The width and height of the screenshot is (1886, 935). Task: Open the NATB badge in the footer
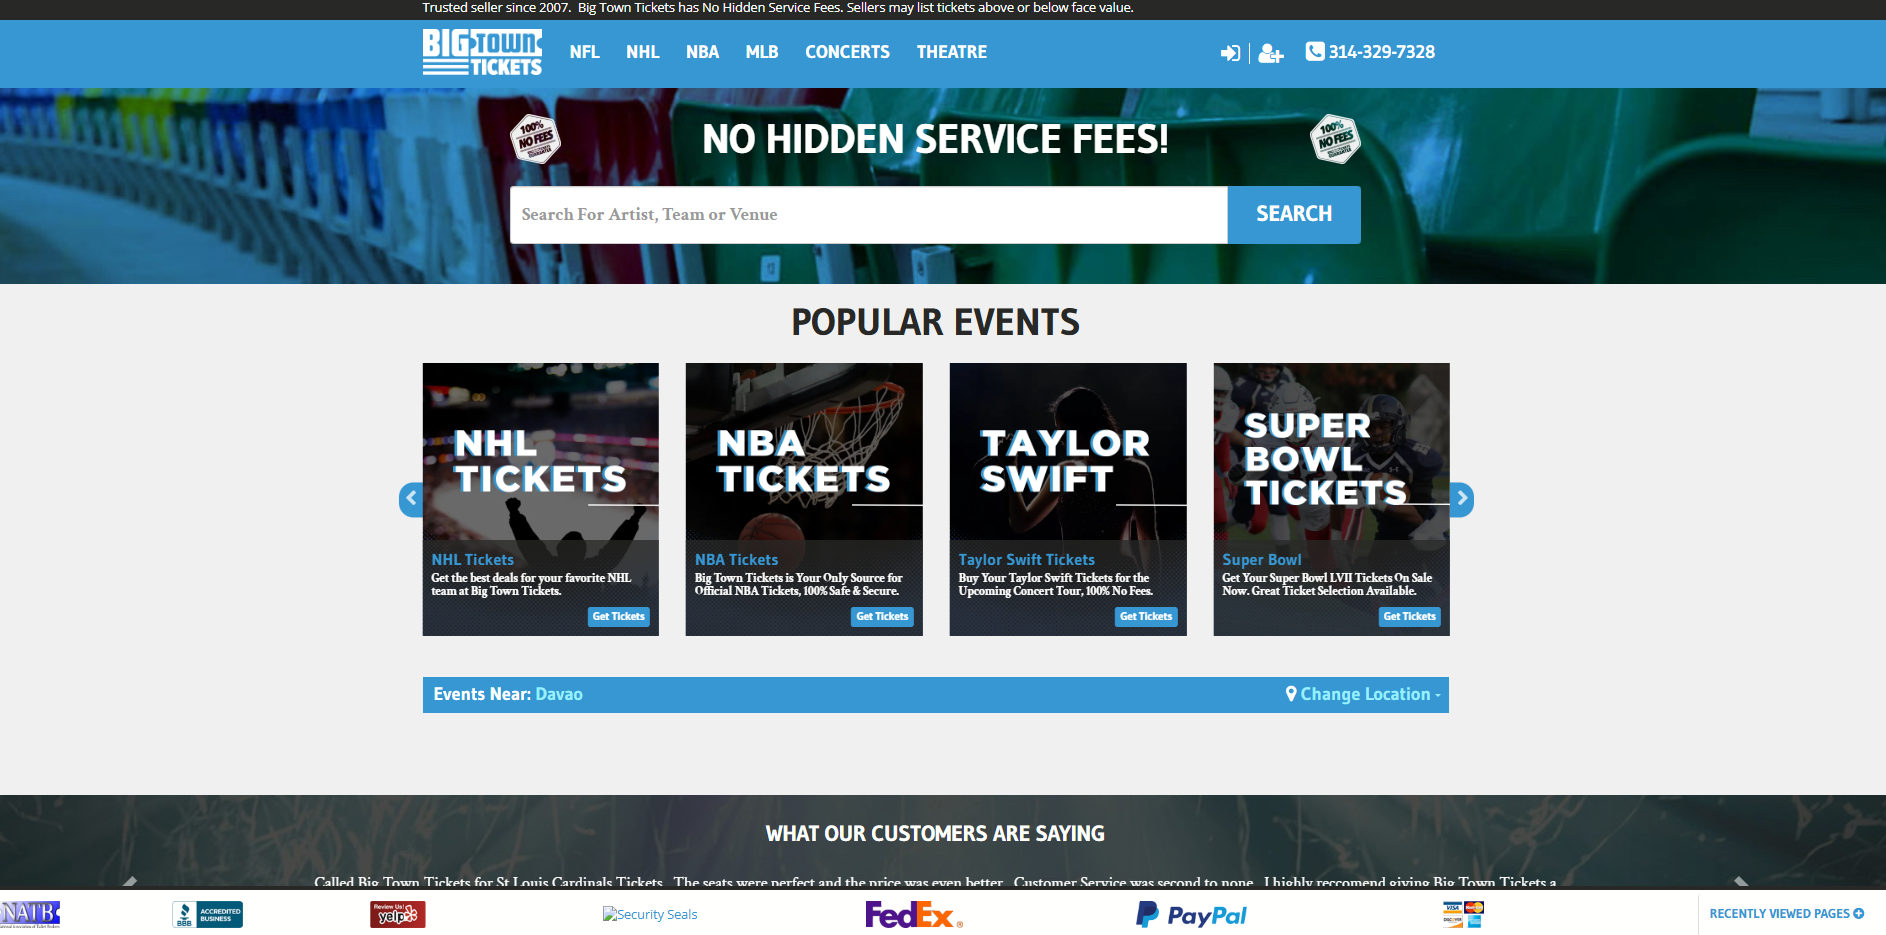(x=30, y=914)
